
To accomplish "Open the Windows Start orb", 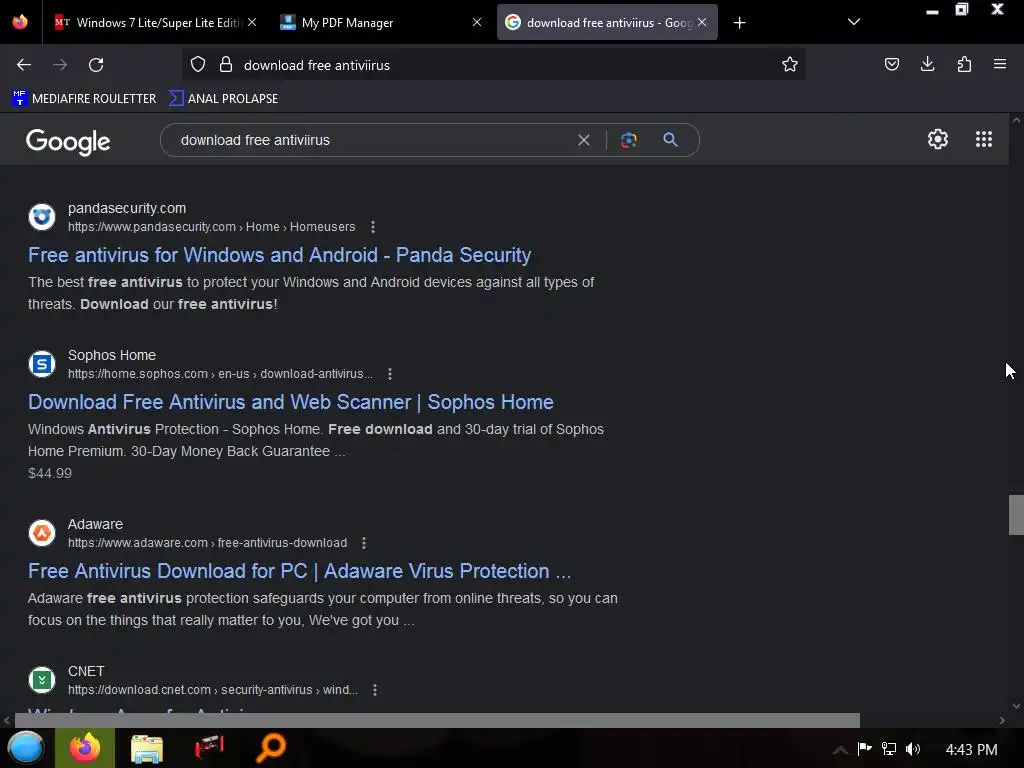I will (26, 748).
